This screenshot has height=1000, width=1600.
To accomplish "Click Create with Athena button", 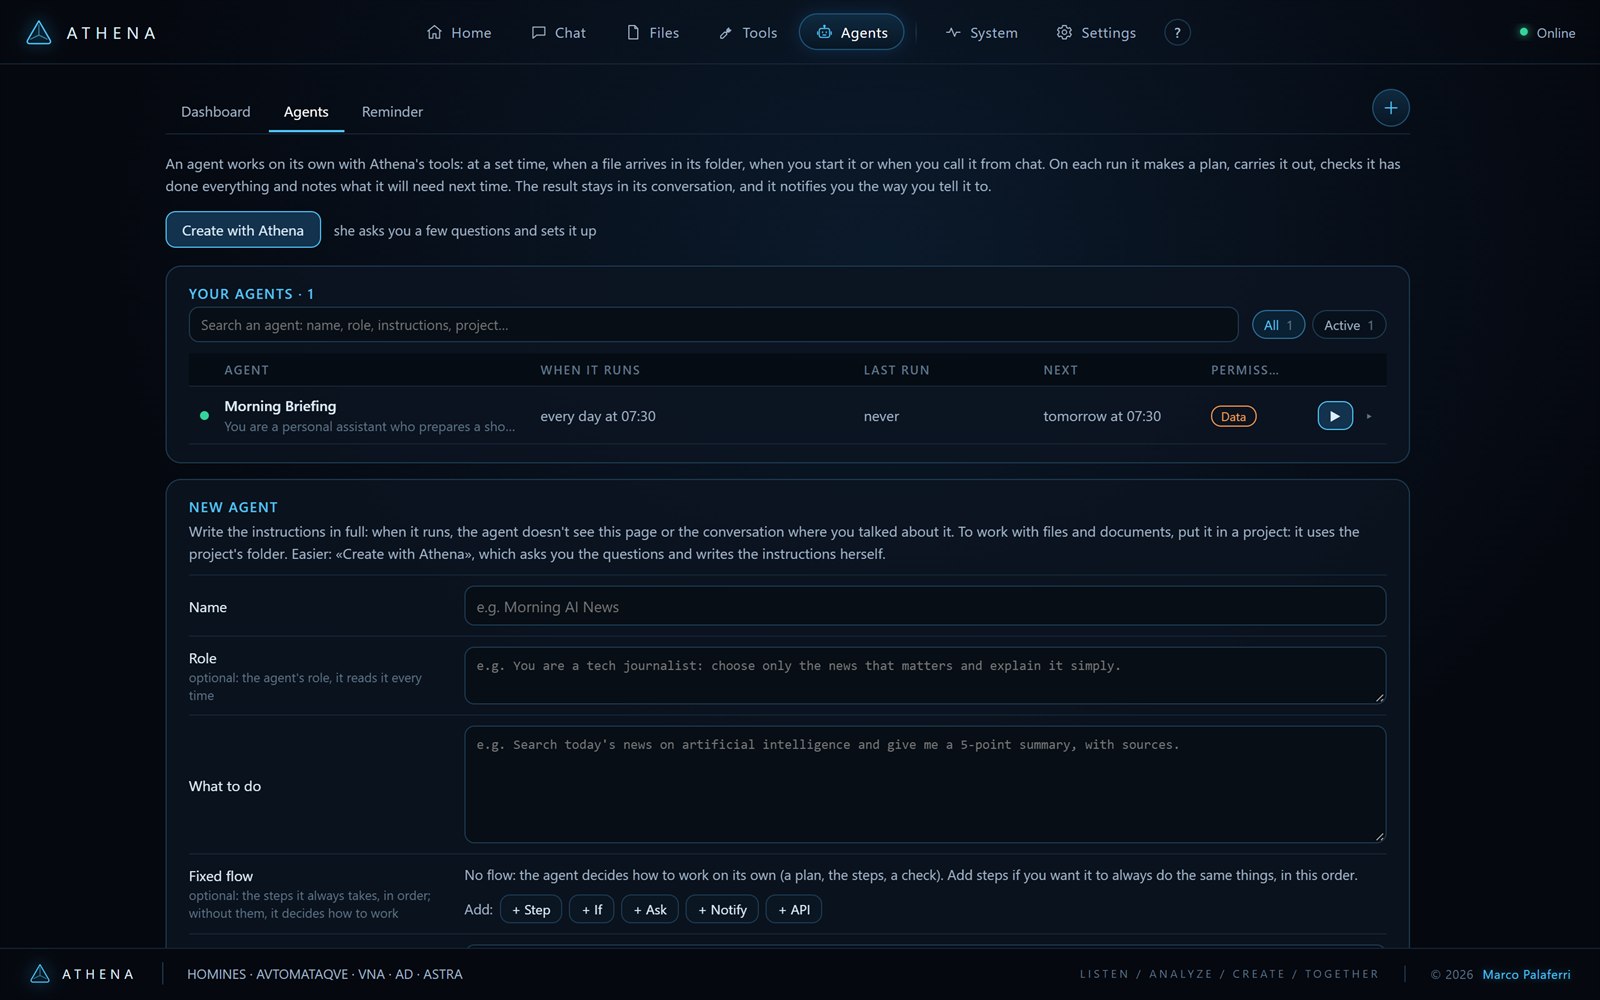I will [x=243, y=230].
